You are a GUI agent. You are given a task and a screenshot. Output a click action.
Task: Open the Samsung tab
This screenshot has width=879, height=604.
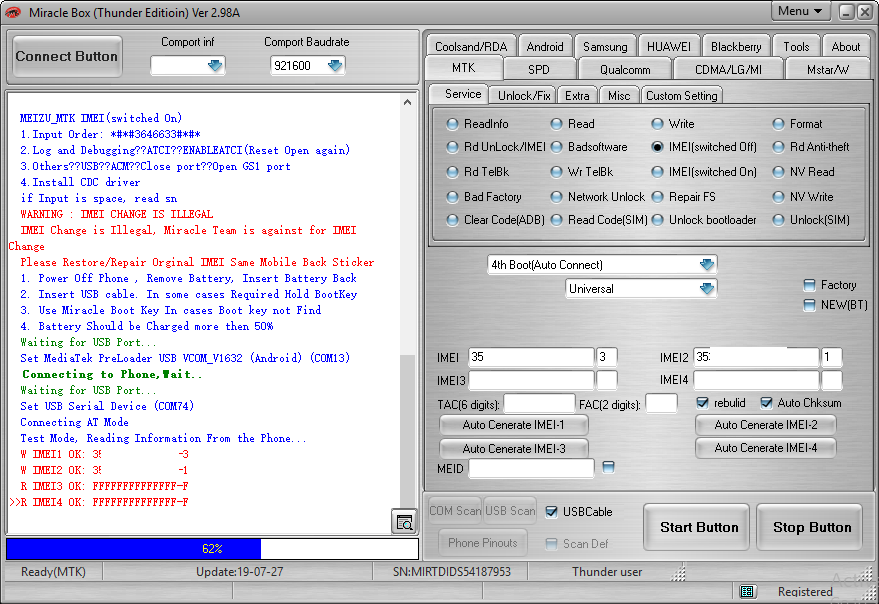pos(605,47)
